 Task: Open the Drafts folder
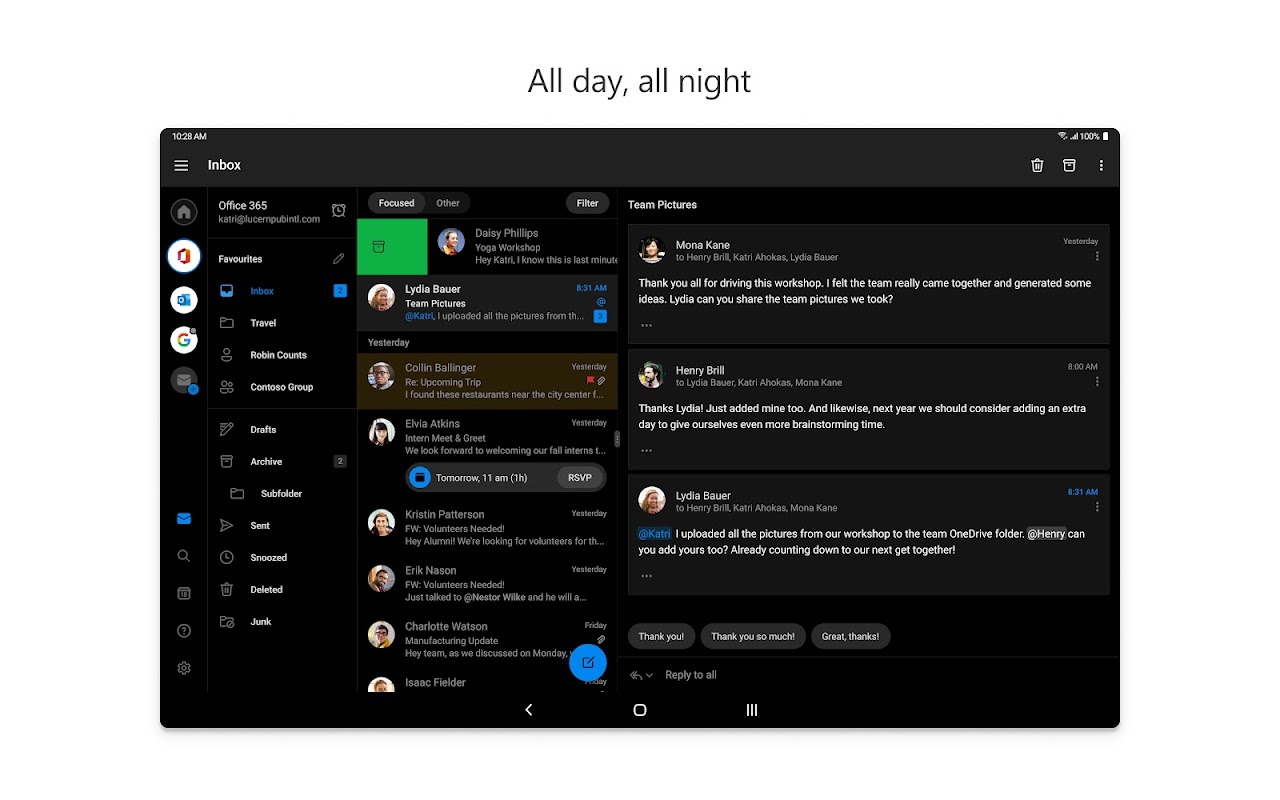click(263, 430)
